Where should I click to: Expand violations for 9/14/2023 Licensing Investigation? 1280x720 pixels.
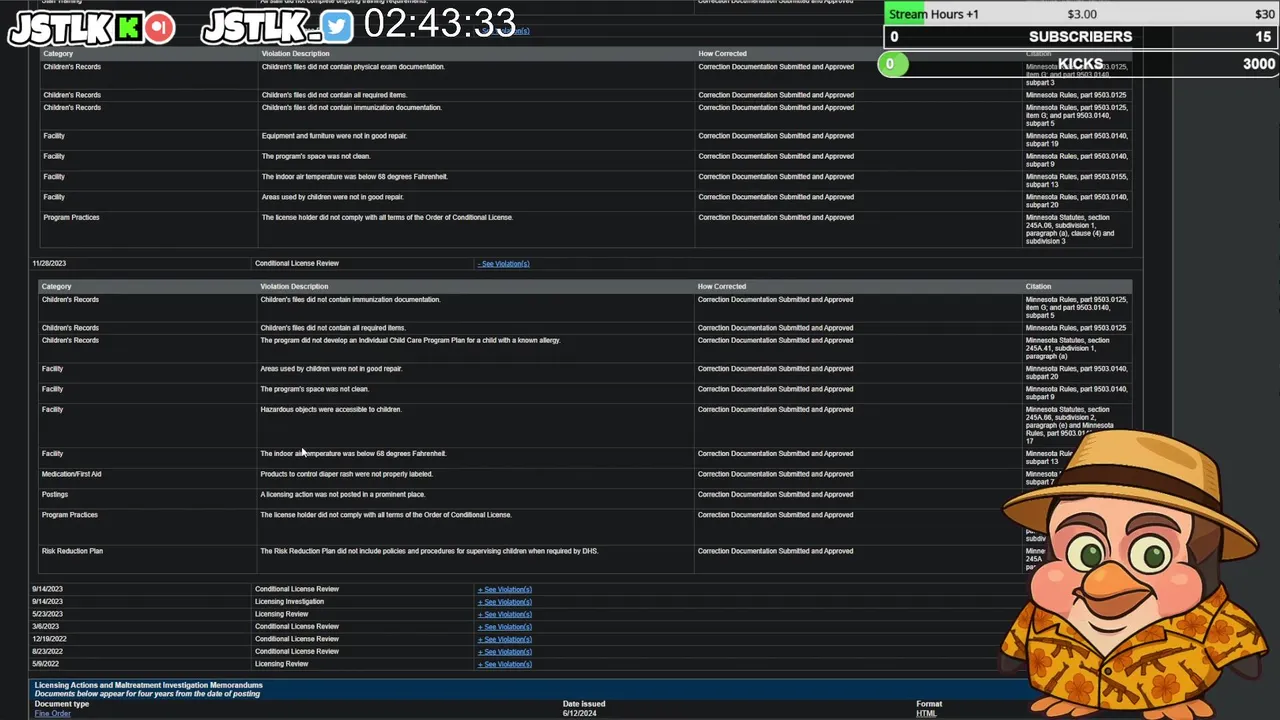point(505,602)
